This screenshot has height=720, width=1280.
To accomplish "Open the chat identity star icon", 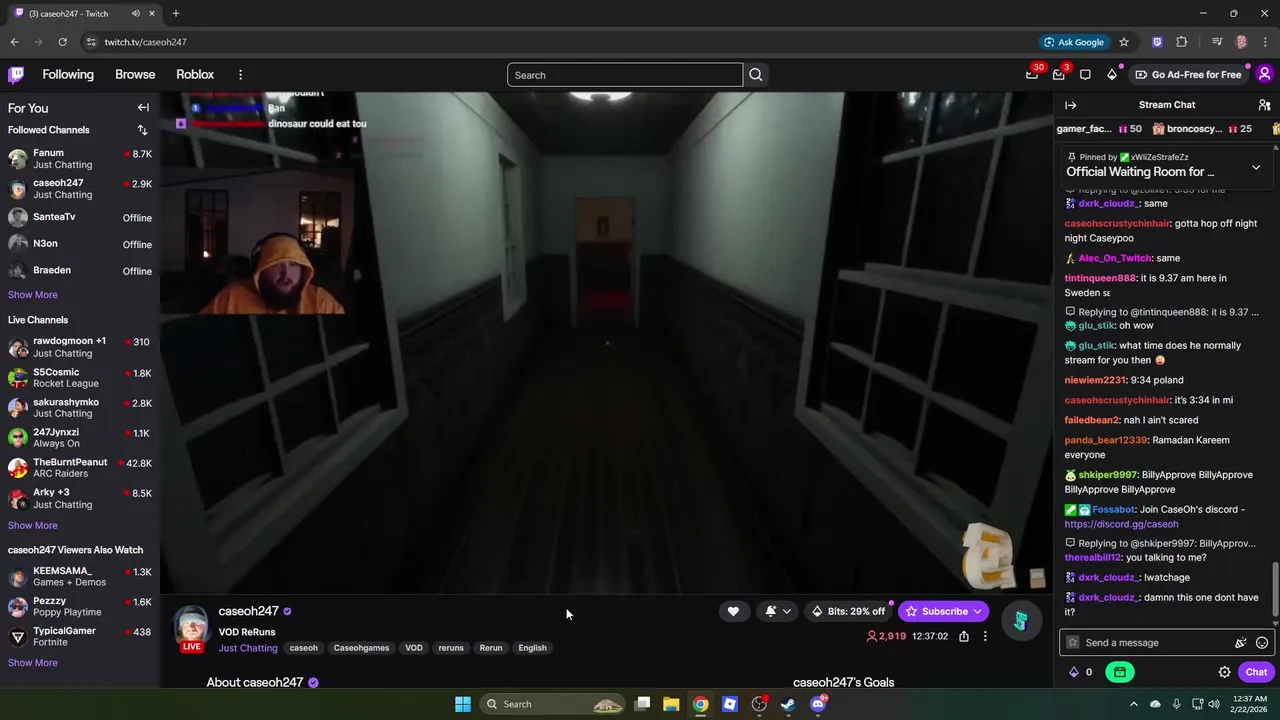I will pyautogui.click(x=1073, y=643).
